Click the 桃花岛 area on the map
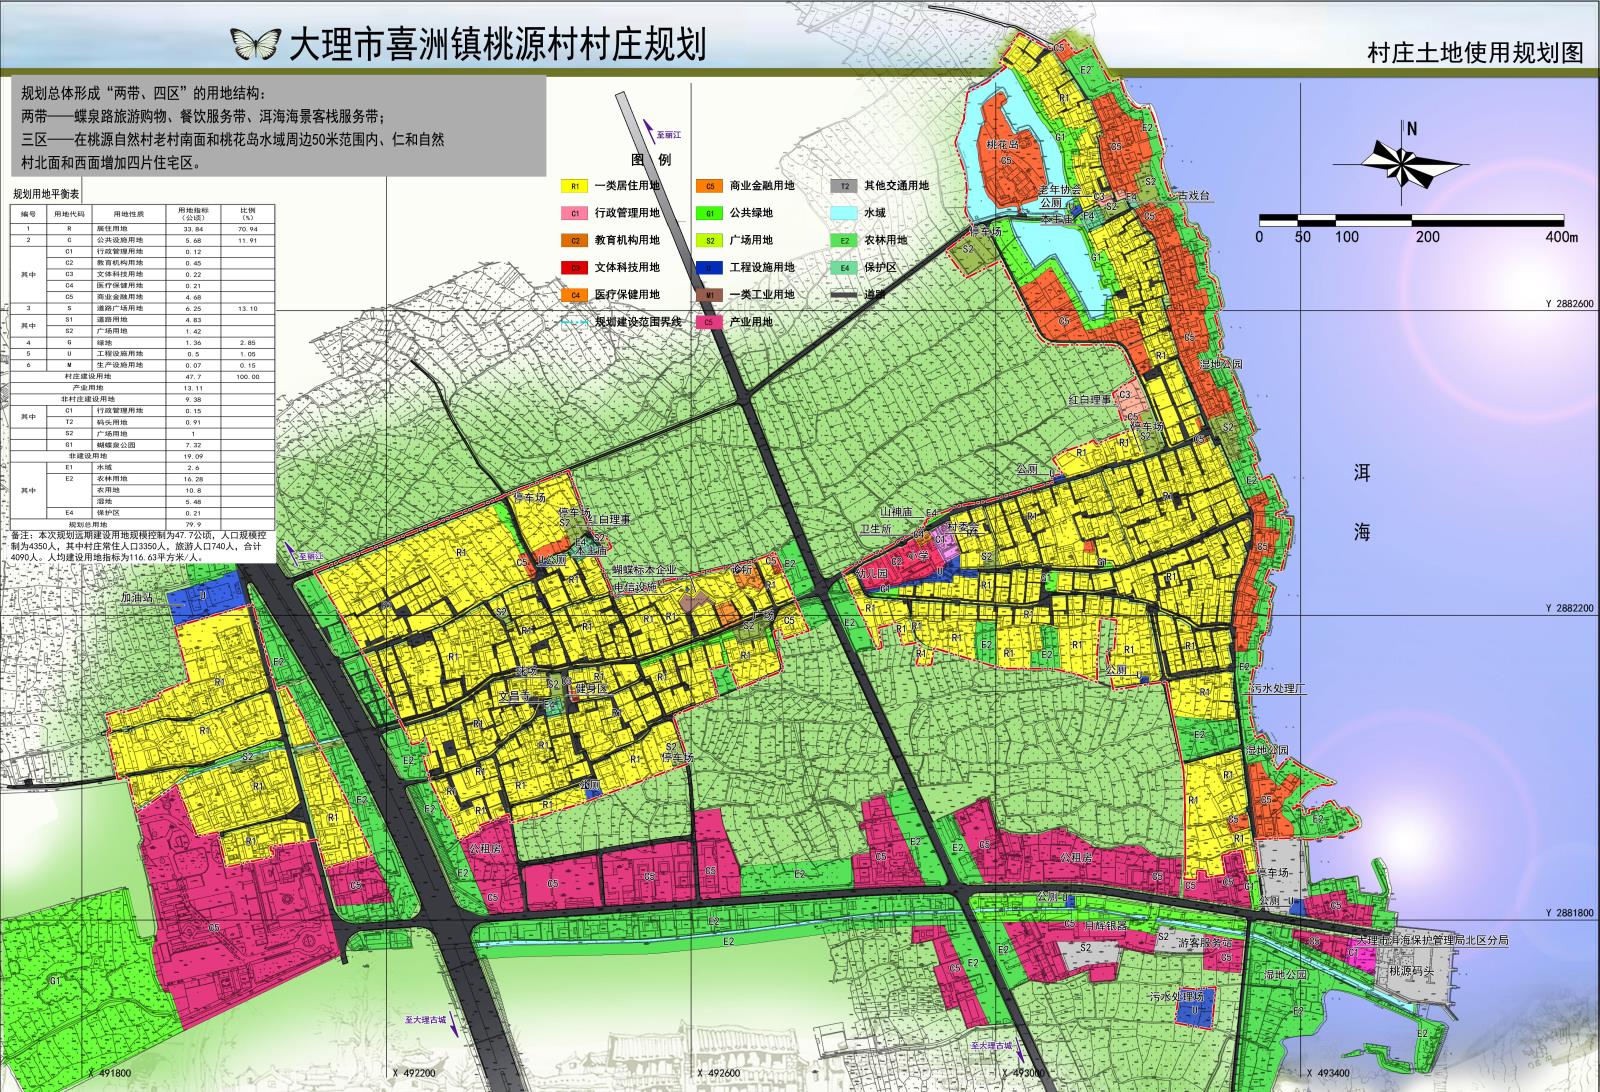1600x1092 pixels. (x=1000, y=145)
